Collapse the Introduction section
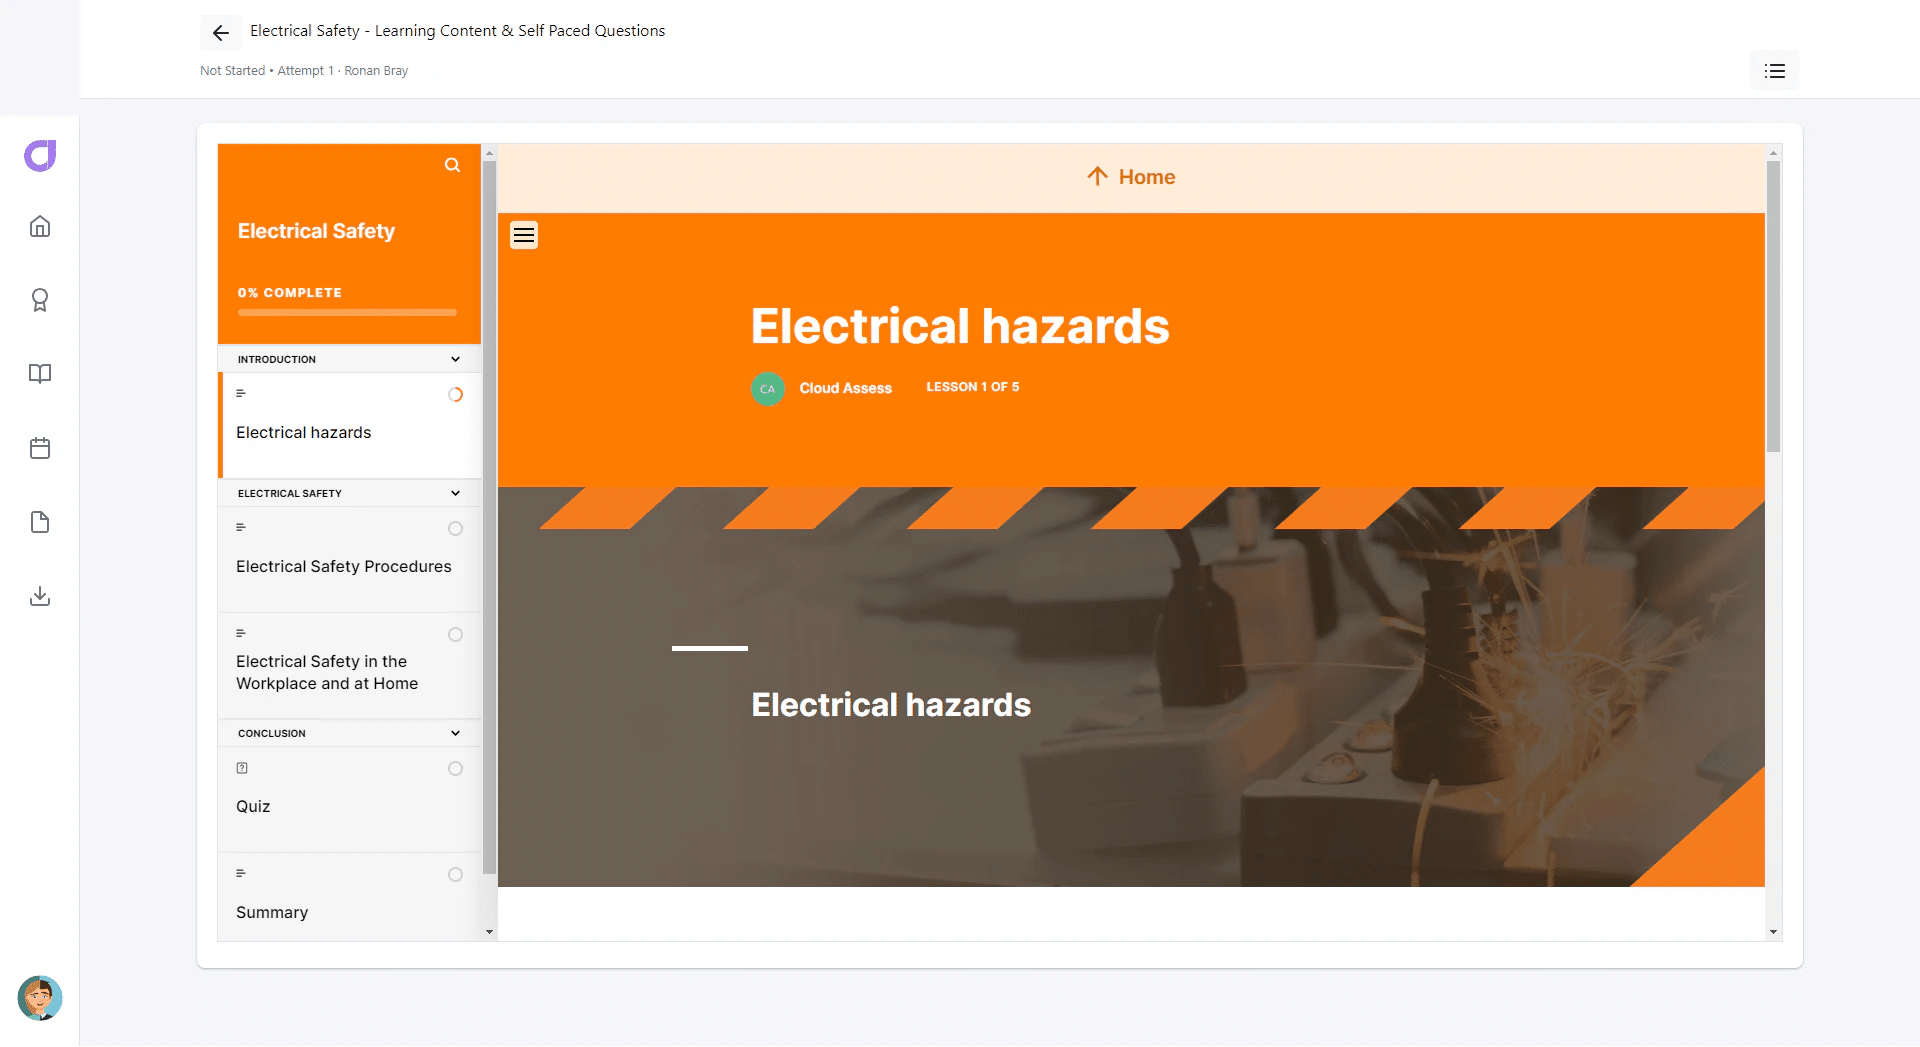1920x1047 pixels. pyautogui.click(x=455, y=358)
